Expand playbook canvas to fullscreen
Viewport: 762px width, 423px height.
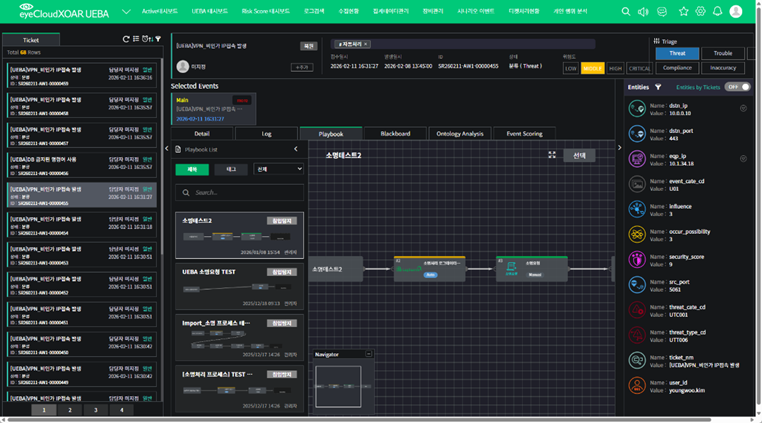[552, 155]
